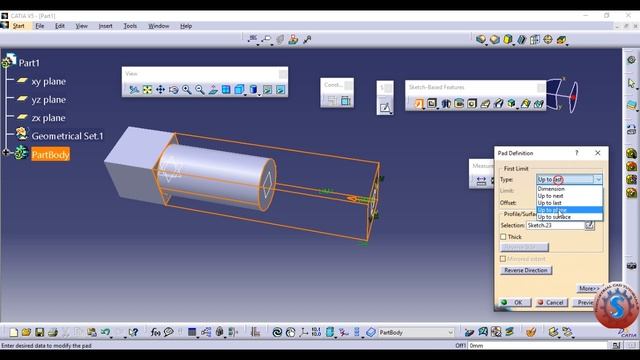
Task: Click the New document icon
Action: click(13, 332)
